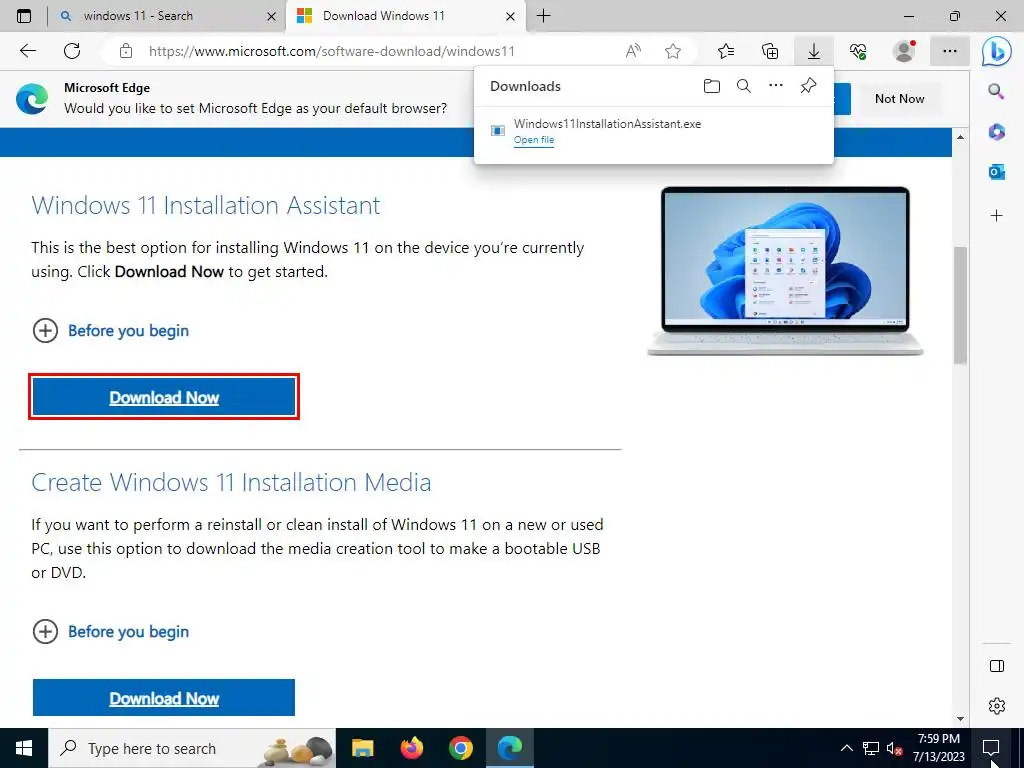1024x768 pixels.
Task: Hide the sidebar using the panel icon
Action: [x=997, y=665]
